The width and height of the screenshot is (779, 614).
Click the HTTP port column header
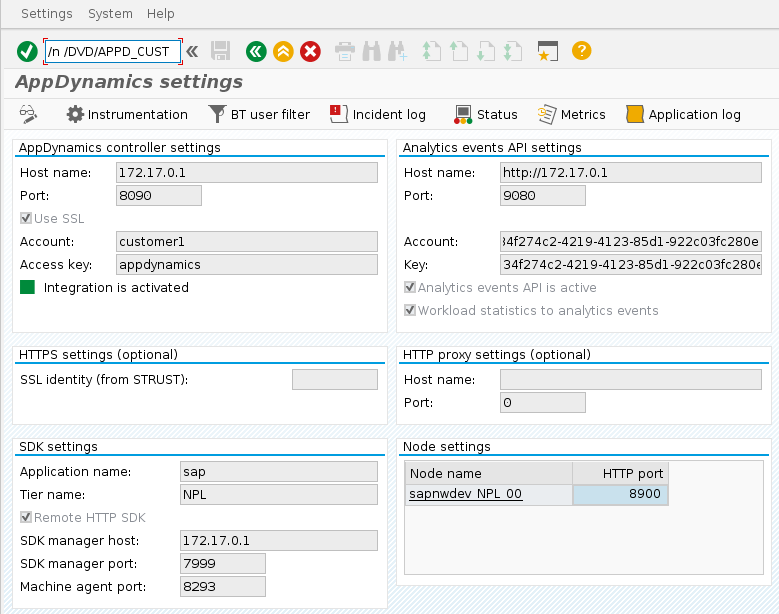(x=620, y=473)
